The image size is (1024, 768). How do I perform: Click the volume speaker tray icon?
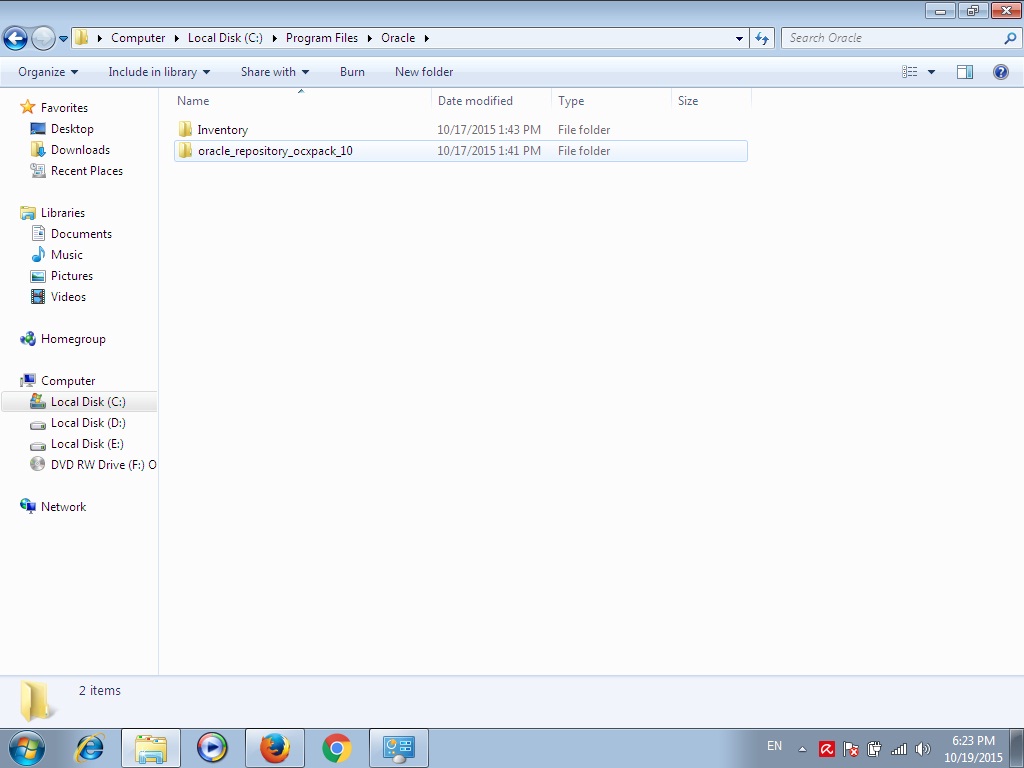coord(922,749)
